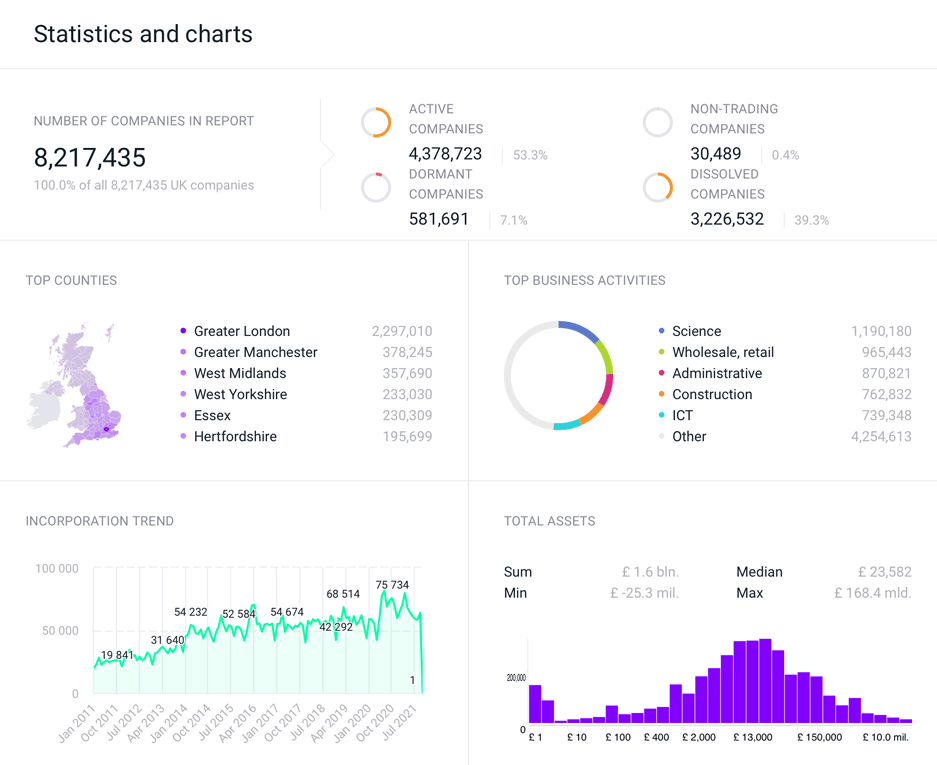Image resolution: width=937 pixels, height=765 pixels.
Task: Click the Dormant Companies donut icon
Action: pos(376,187)
